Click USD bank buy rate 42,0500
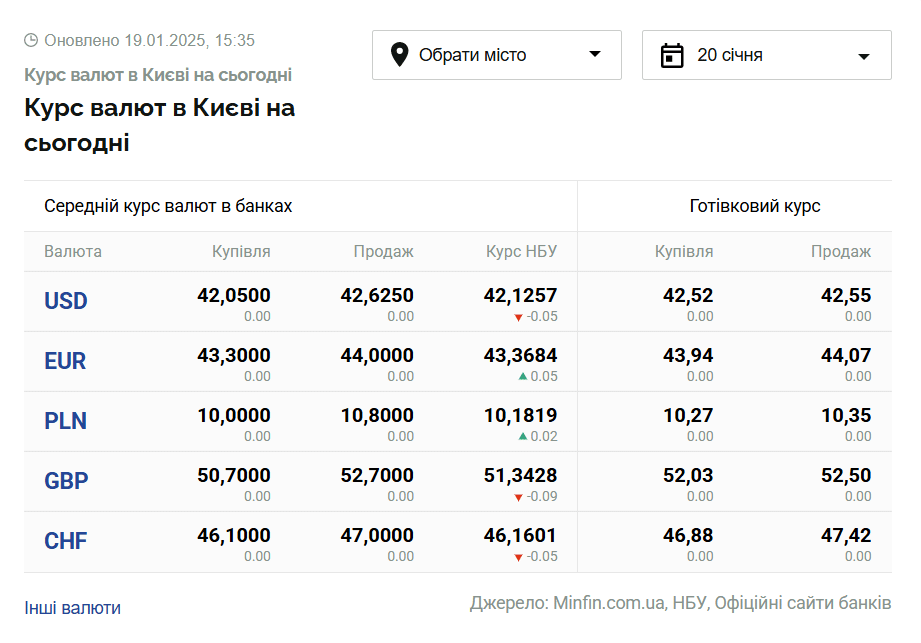The width and height of the screenshot is (921, 643). 234,295
